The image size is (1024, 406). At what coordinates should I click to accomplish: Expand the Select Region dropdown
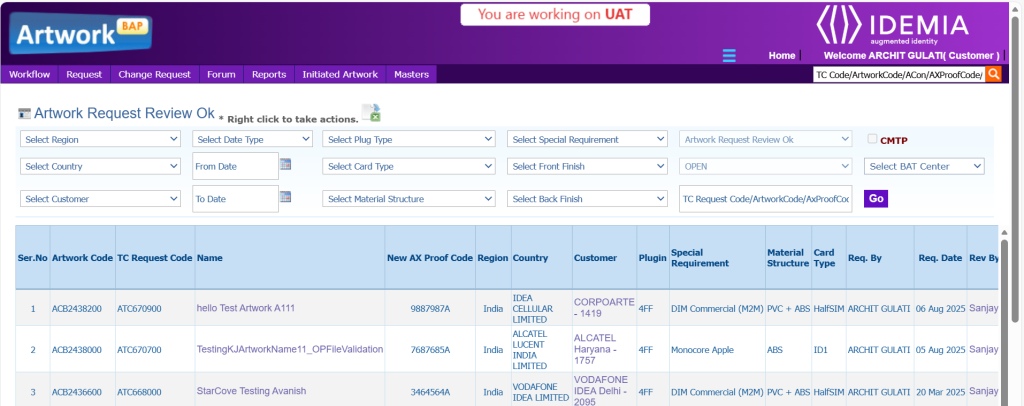click(102, 139)
